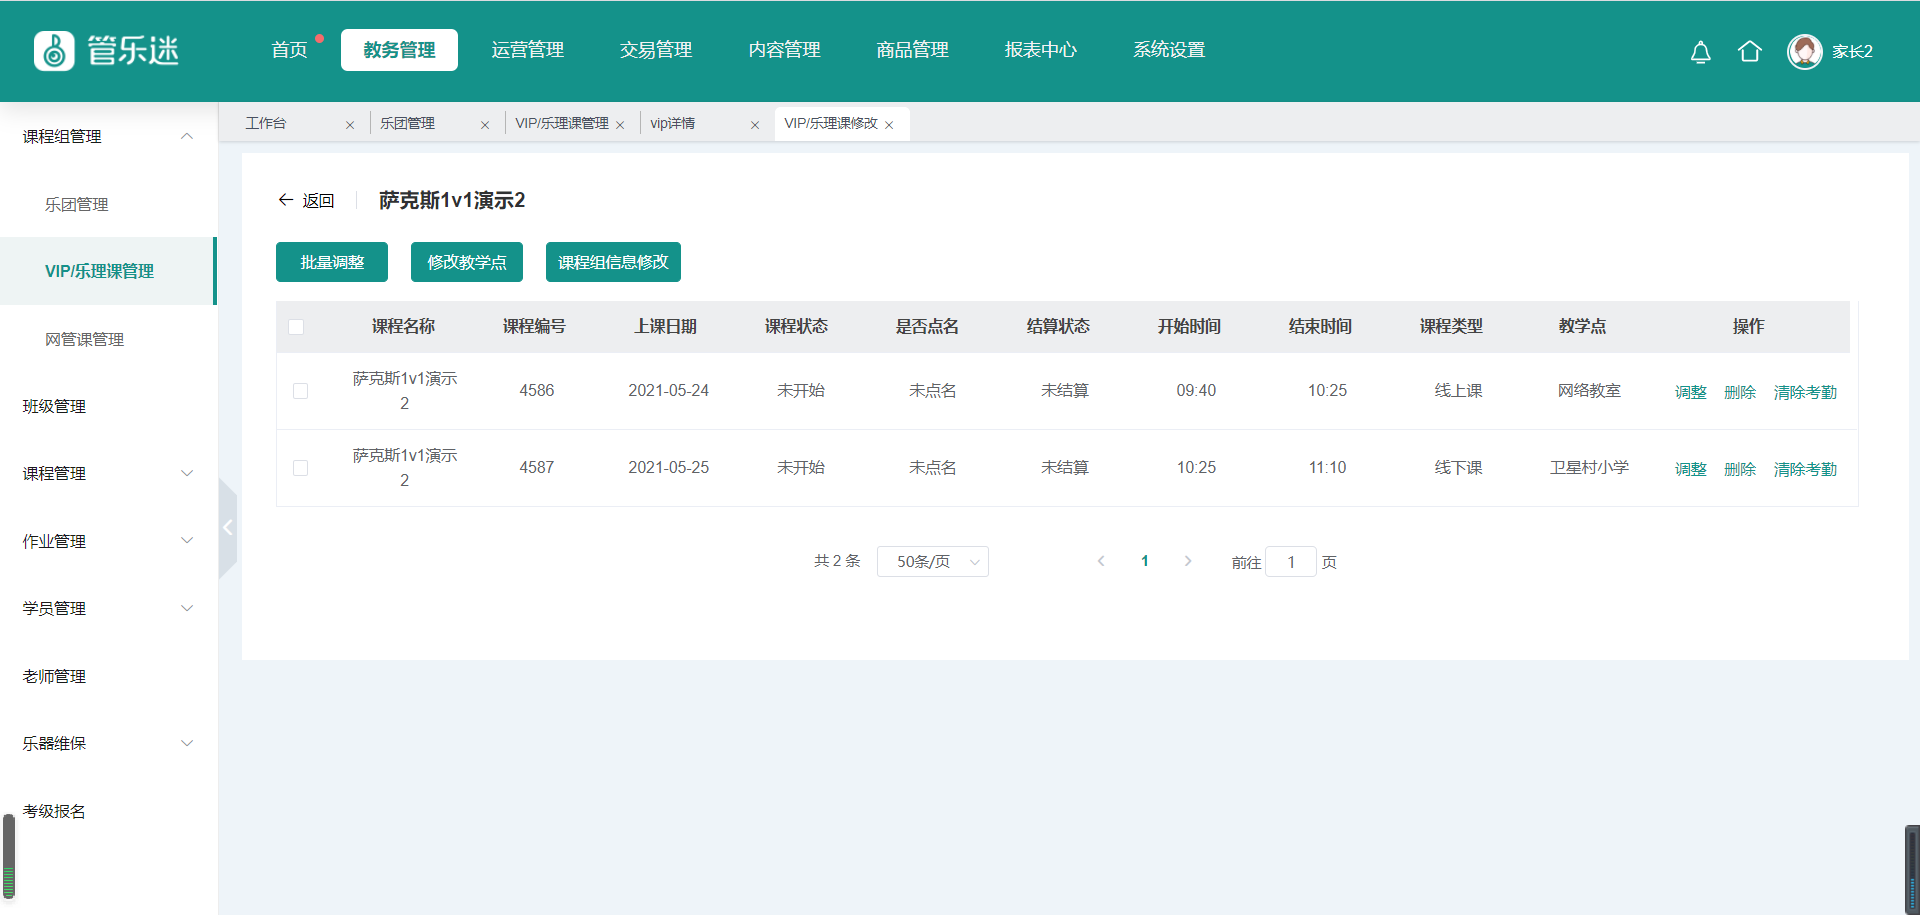Viewport: 1920px width, 915px height.
Task: Open the 运营管理 top menu
Action: [x=527, y=50]
